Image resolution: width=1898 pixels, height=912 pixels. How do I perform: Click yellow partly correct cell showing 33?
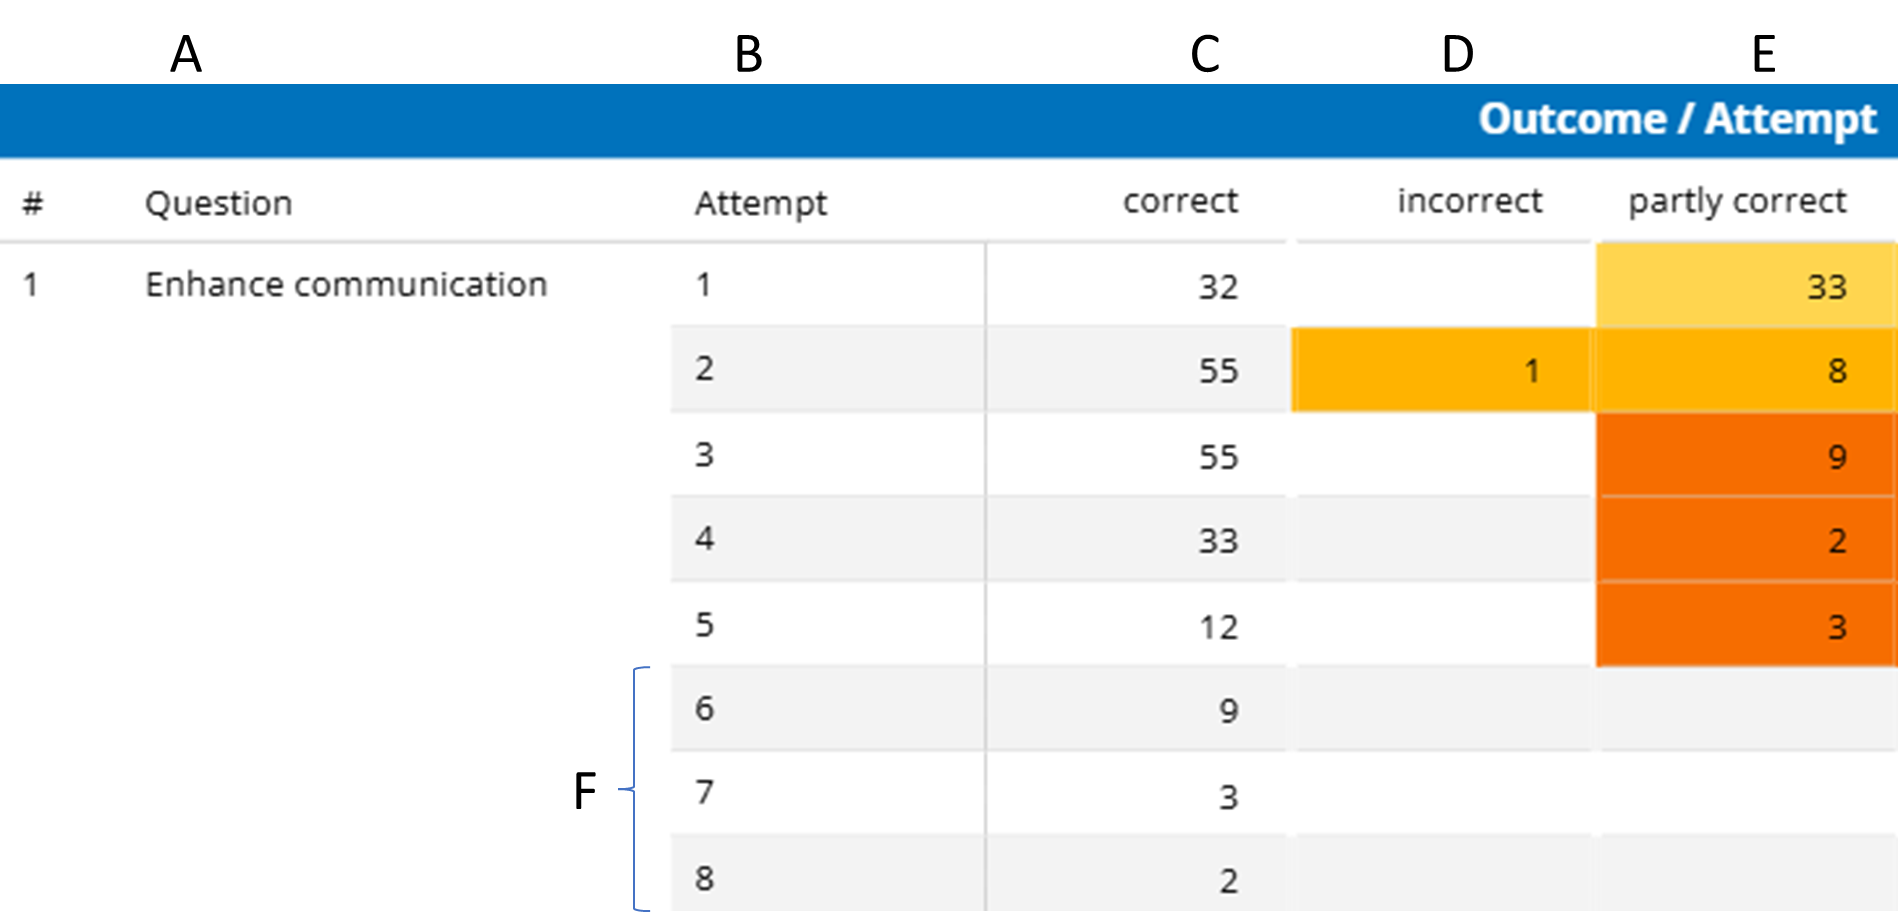(1745, 287)
